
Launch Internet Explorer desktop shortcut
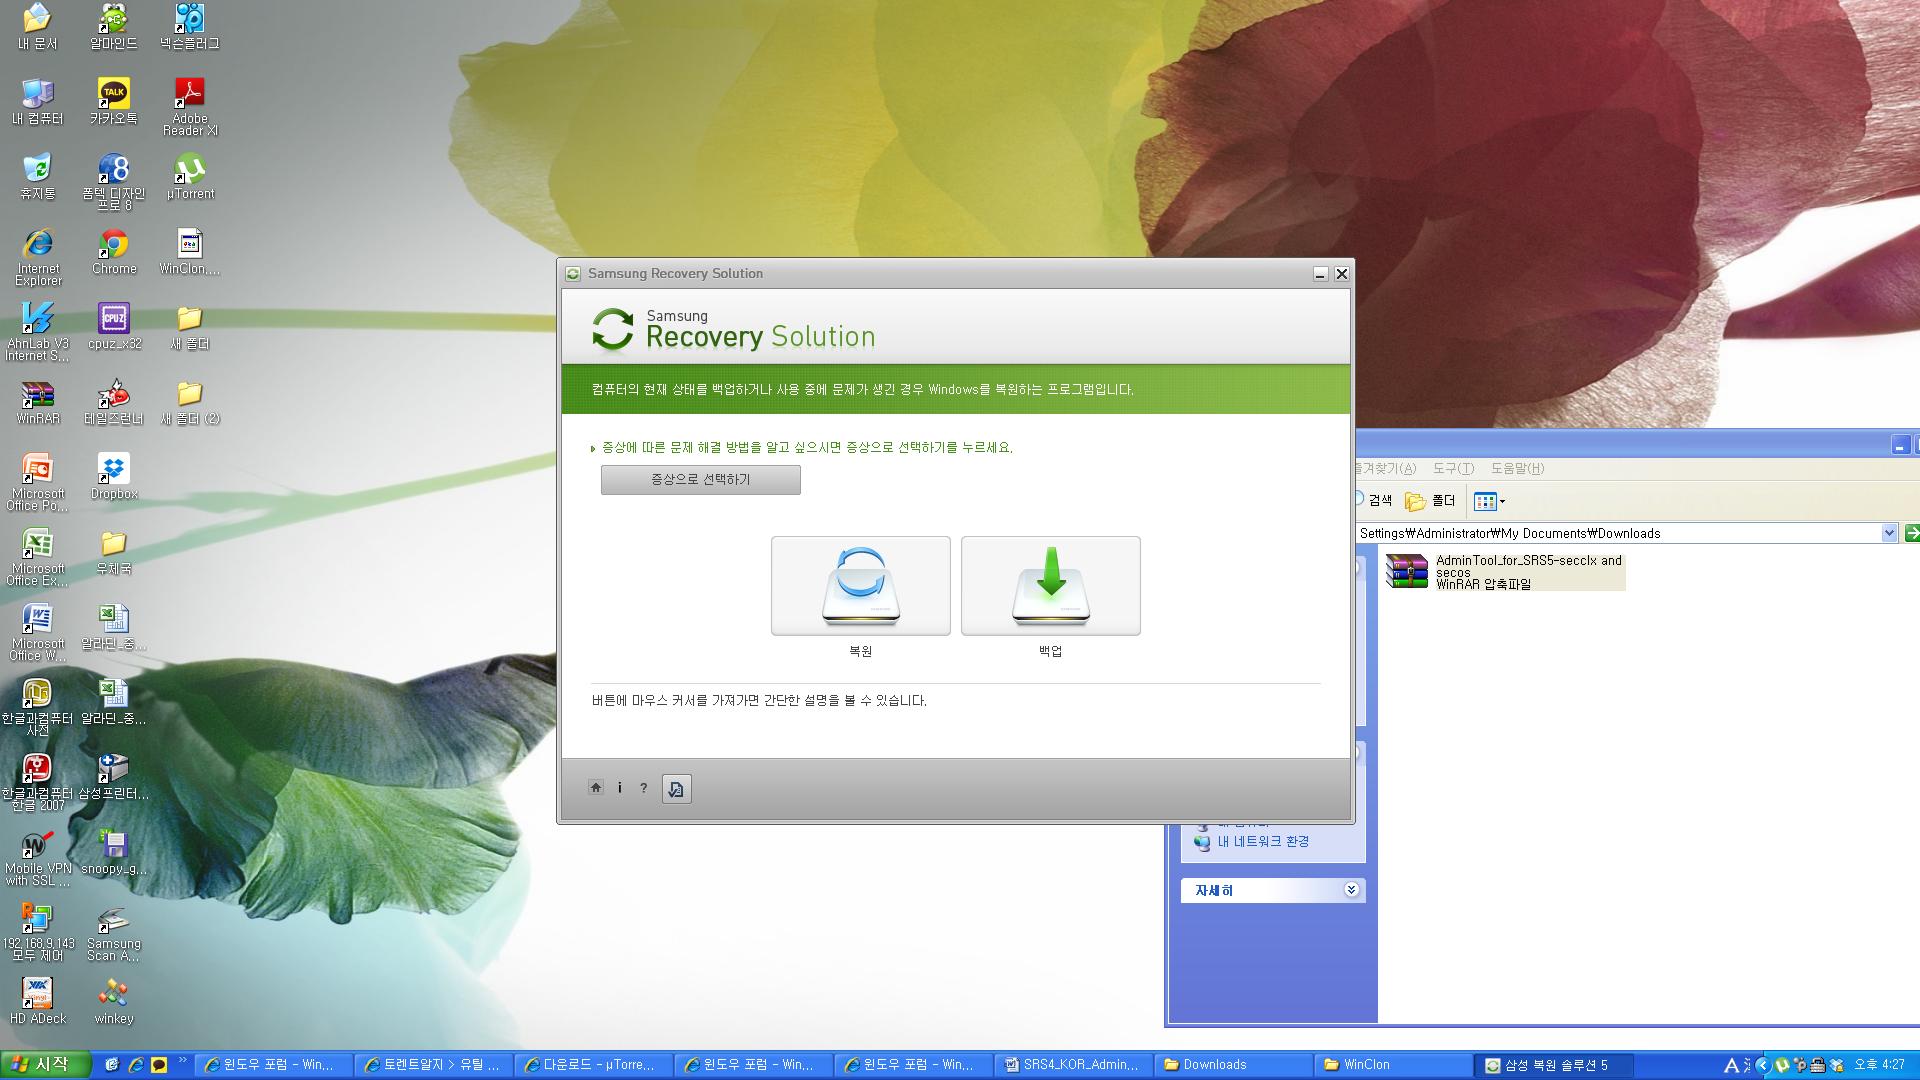(38, 257)
